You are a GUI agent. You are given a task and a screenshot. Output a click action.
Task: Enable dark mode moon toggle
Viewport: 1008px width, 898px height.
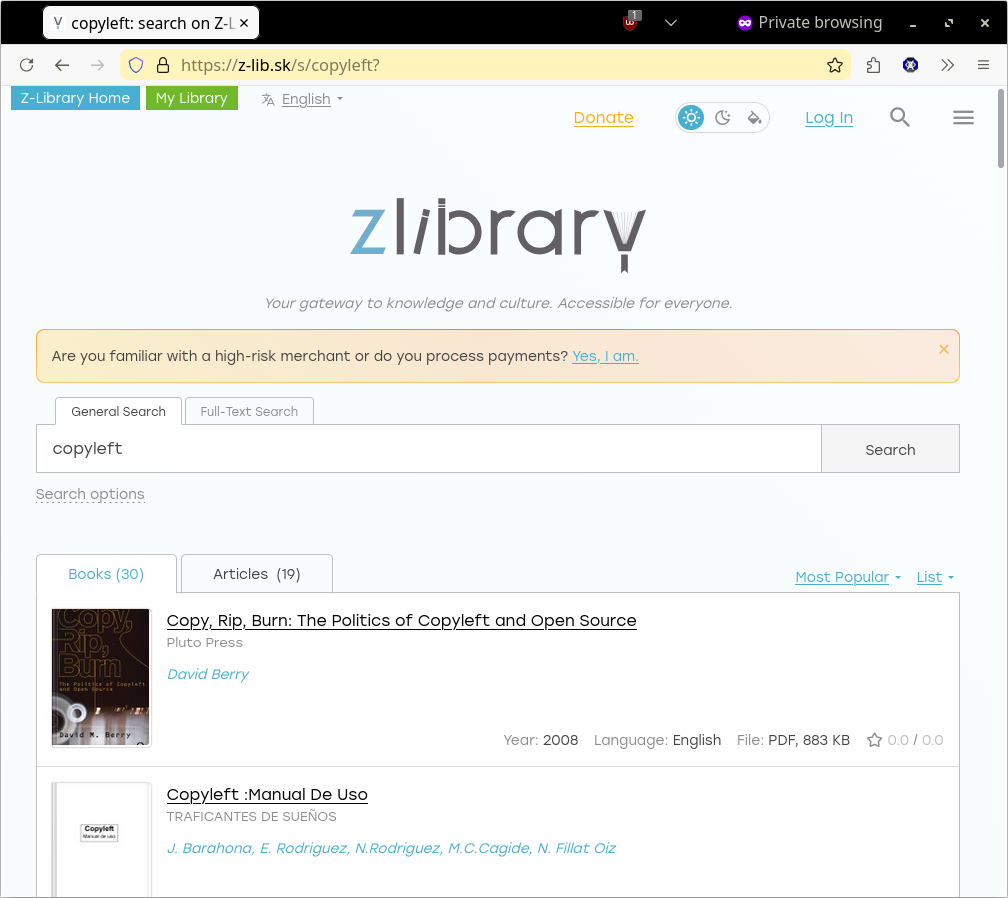pos(723,118)
